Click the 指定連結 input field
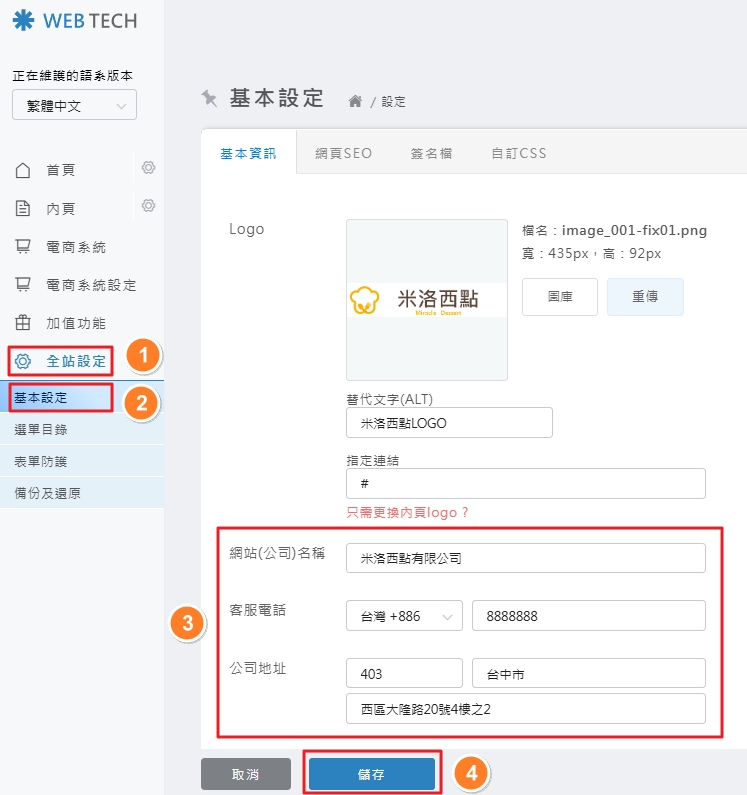 (x=526, y=484)
